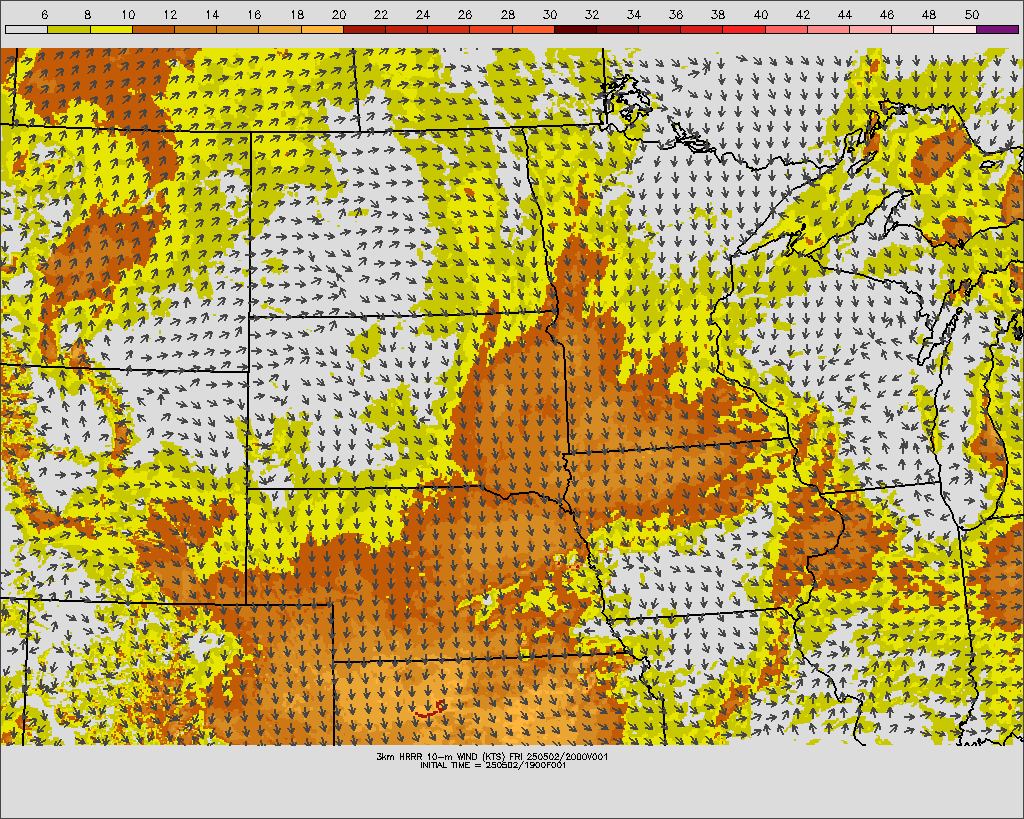The height and width of the screenshot is (819, 1024).
Task: Select the light pink 44–46 knots swatch
Action: (x=871, y=29)
